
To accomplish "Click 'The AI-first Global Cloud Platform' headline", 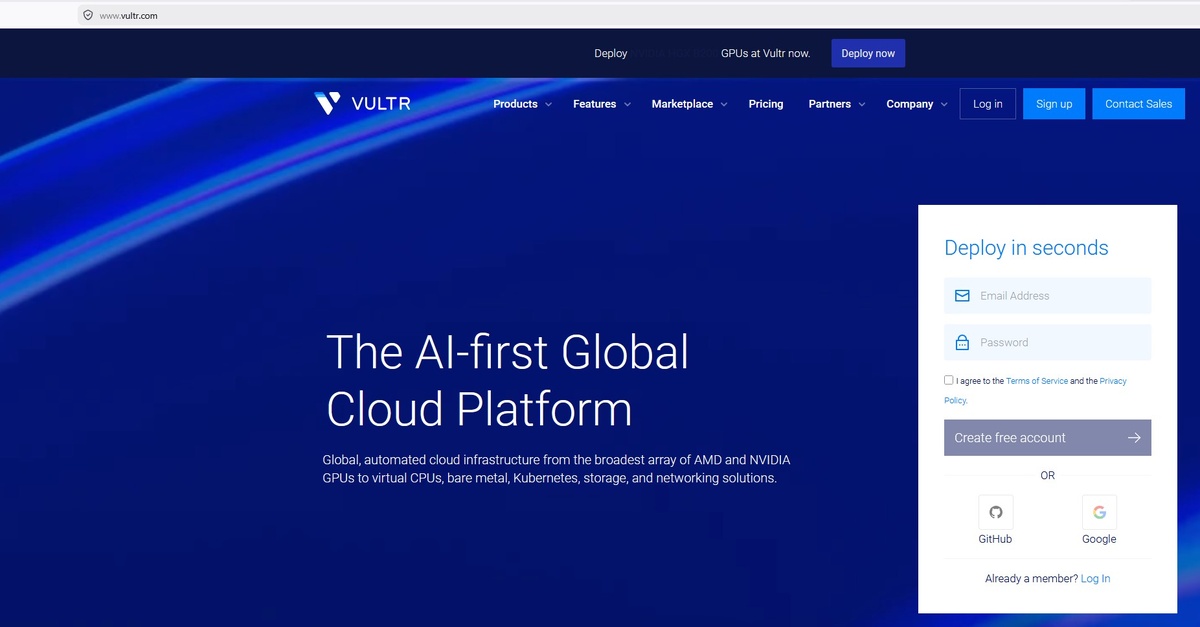I will pos(508,380).
